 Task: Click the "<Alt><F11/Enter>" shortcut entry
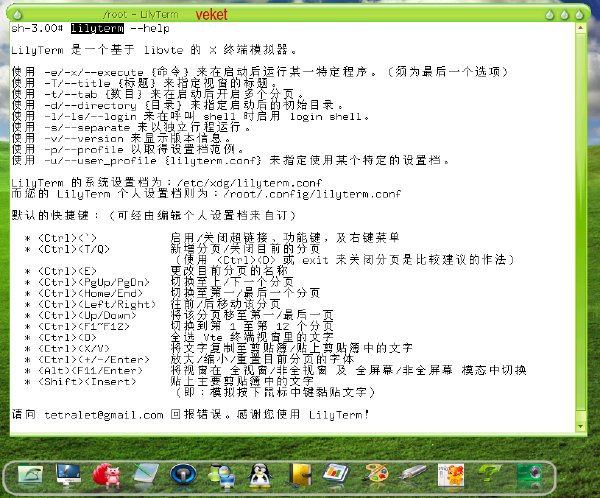pyautogui.click(x=90, y=371)
